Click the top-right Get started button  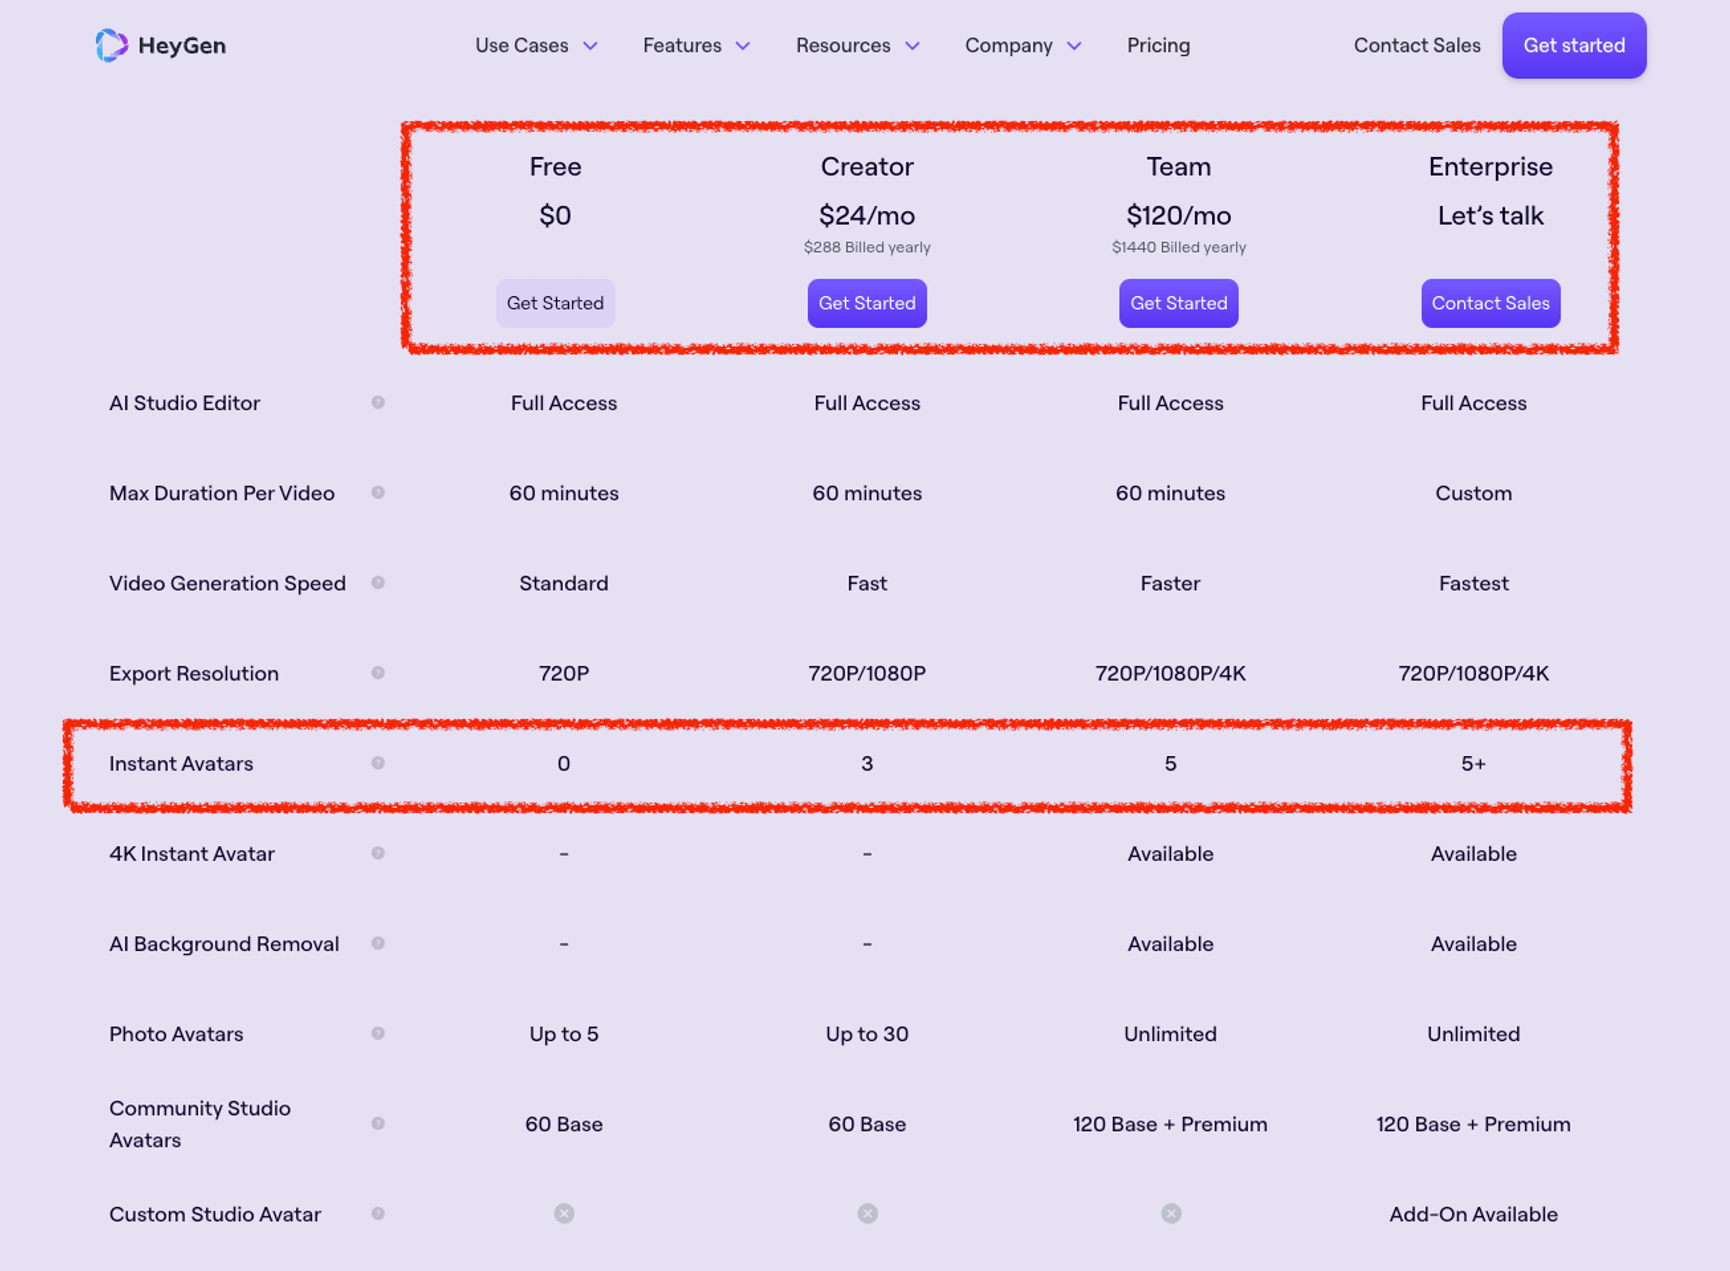tap(1574, 45)
